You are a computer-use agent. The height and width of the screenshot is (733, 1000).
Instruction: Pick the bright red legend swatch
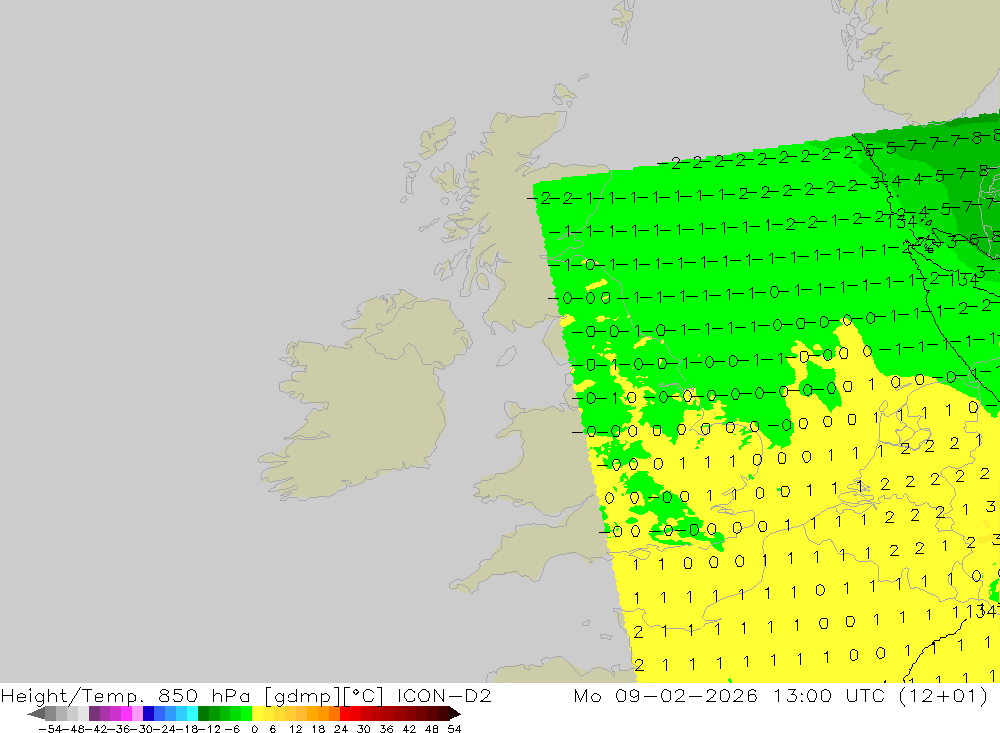tap(345, 714)
